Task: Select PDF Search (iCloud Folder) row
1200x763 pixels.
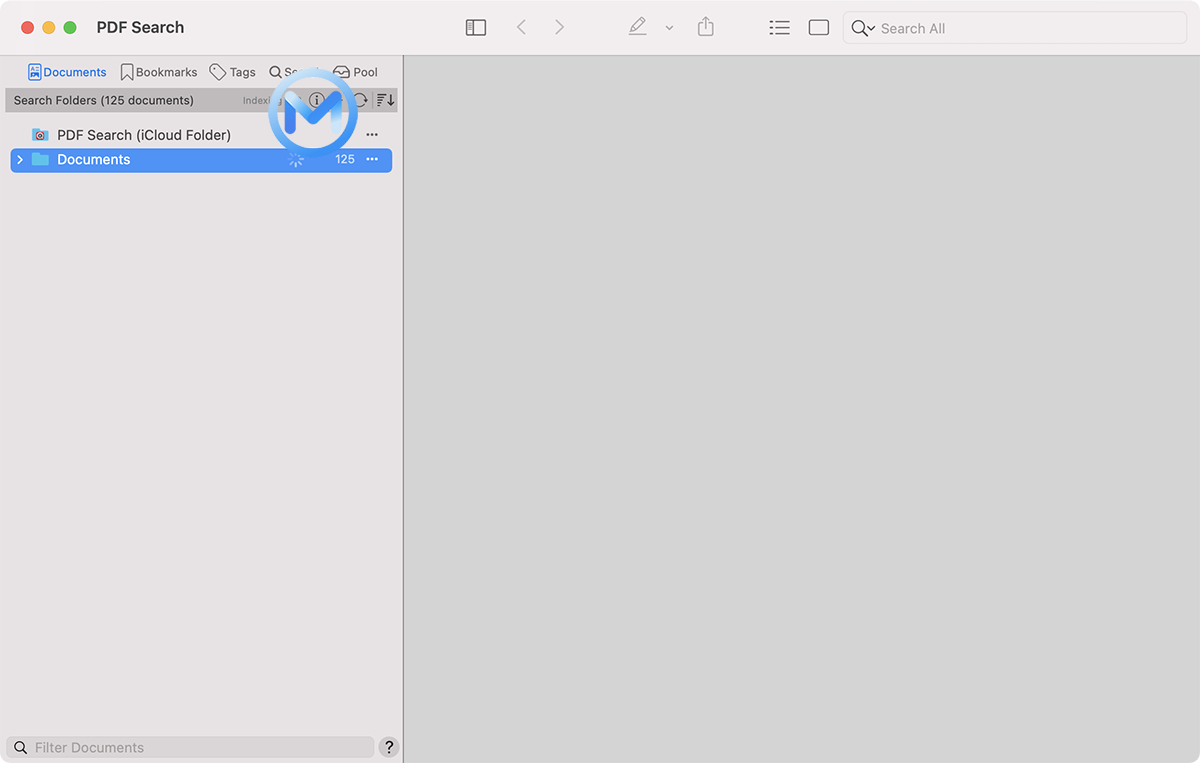Action: click(x=201, y=135)
